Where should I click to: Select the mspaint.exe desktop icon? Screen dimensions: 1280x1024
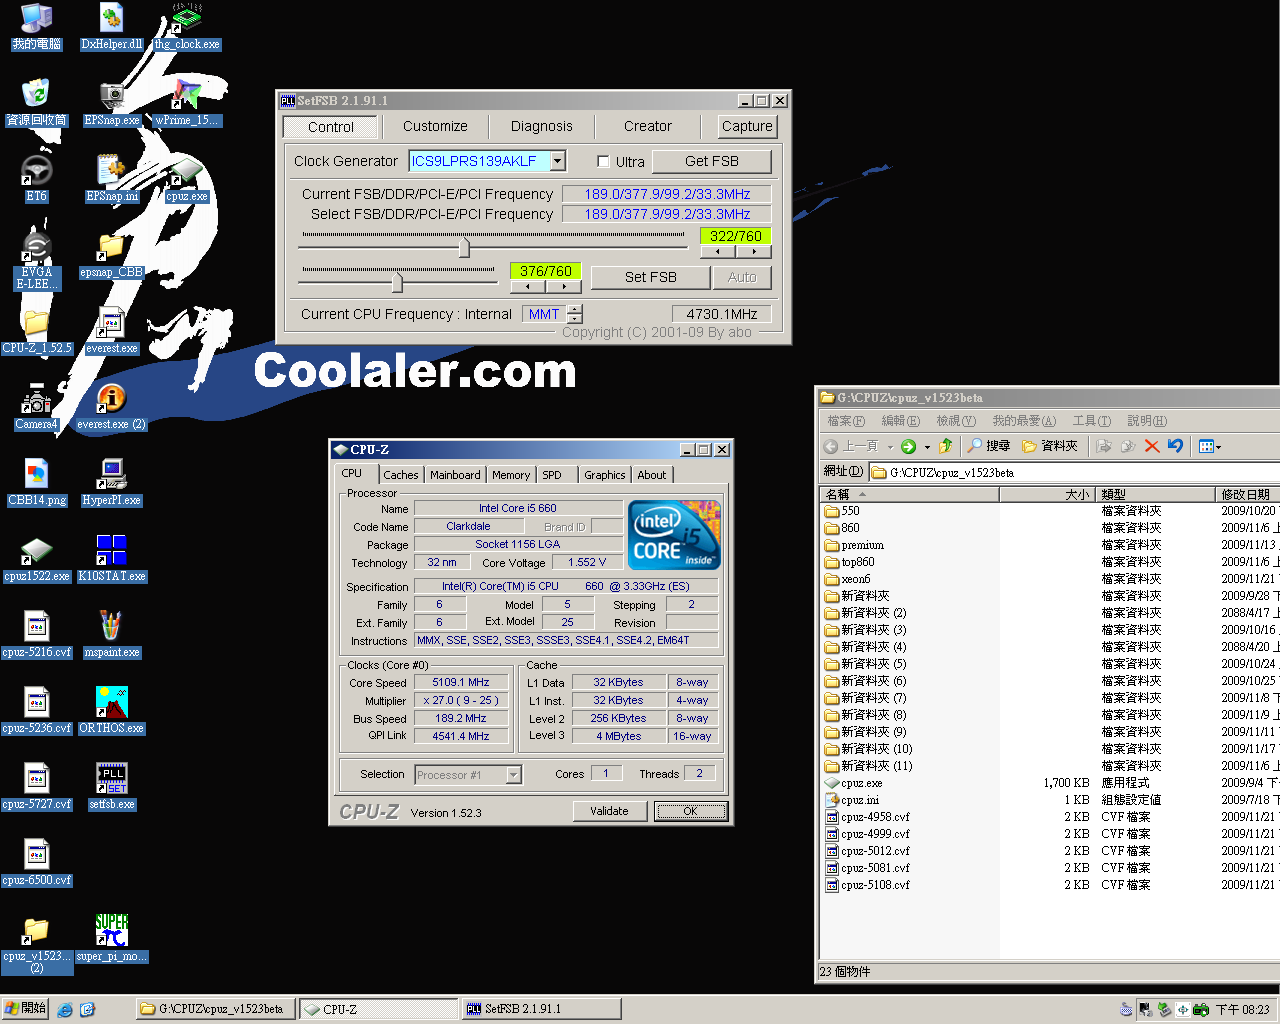(x=112, y=635)
